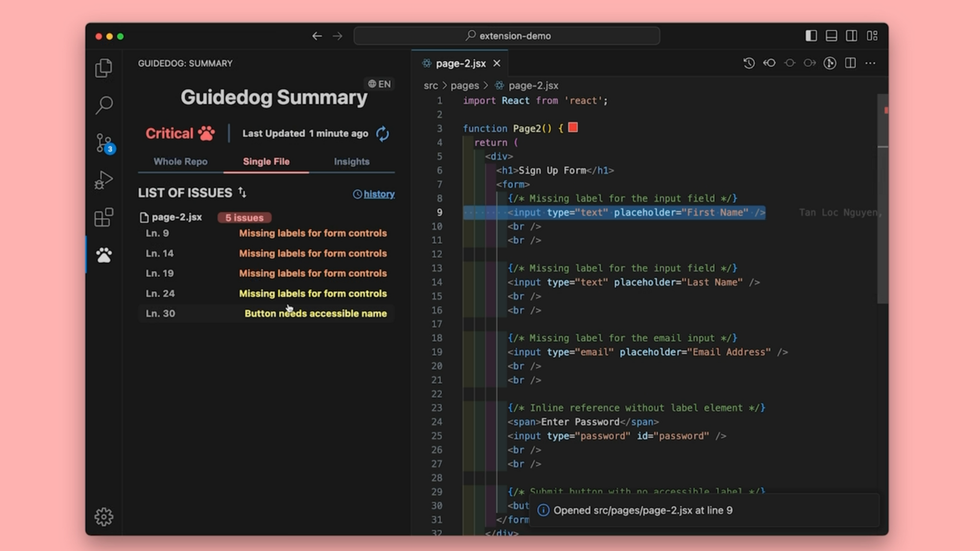980x551 pixels.
Task: Click the highlighted First Name input code line
Action: click(x=614, y=212)
